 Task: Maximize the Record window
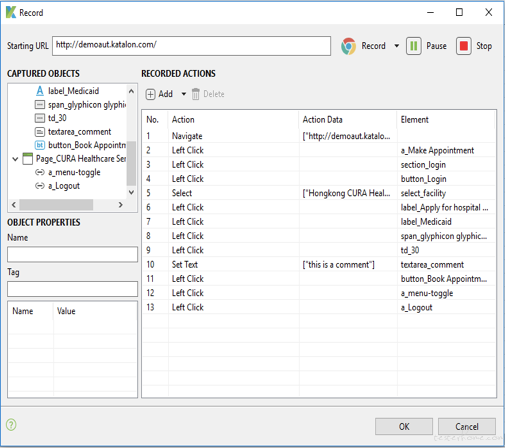459,12
